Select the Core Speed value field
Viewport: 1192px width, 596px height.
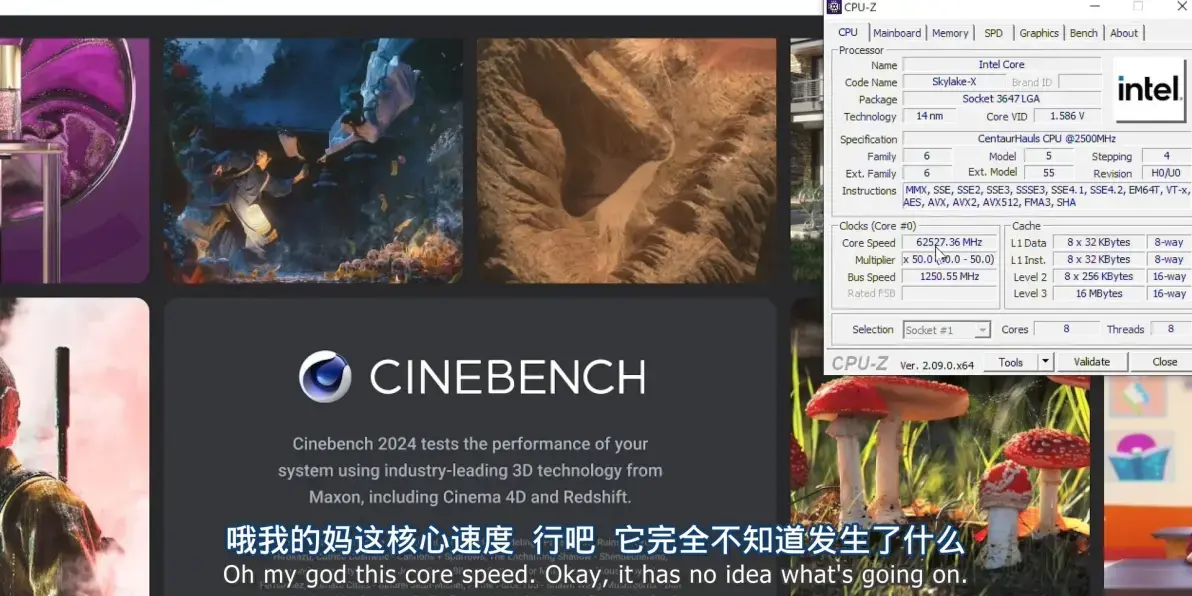[x=948, y=242]
